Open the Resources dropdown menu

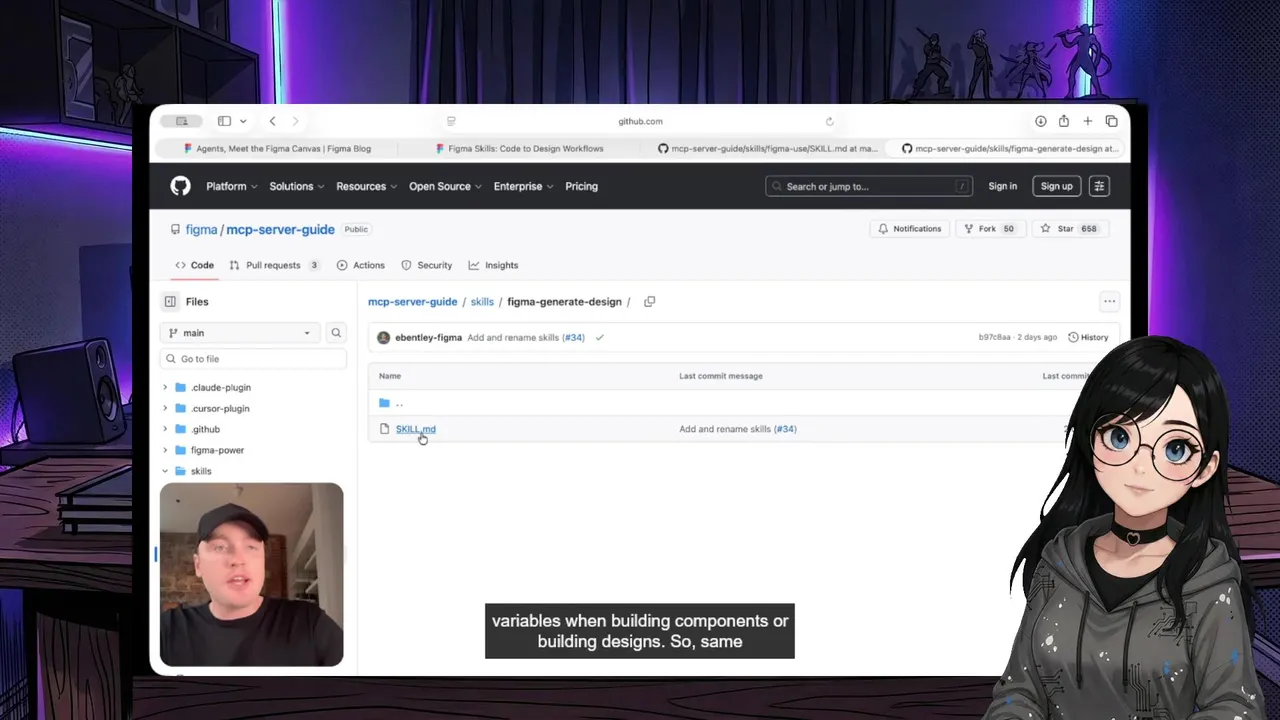(x=366, y=186)
